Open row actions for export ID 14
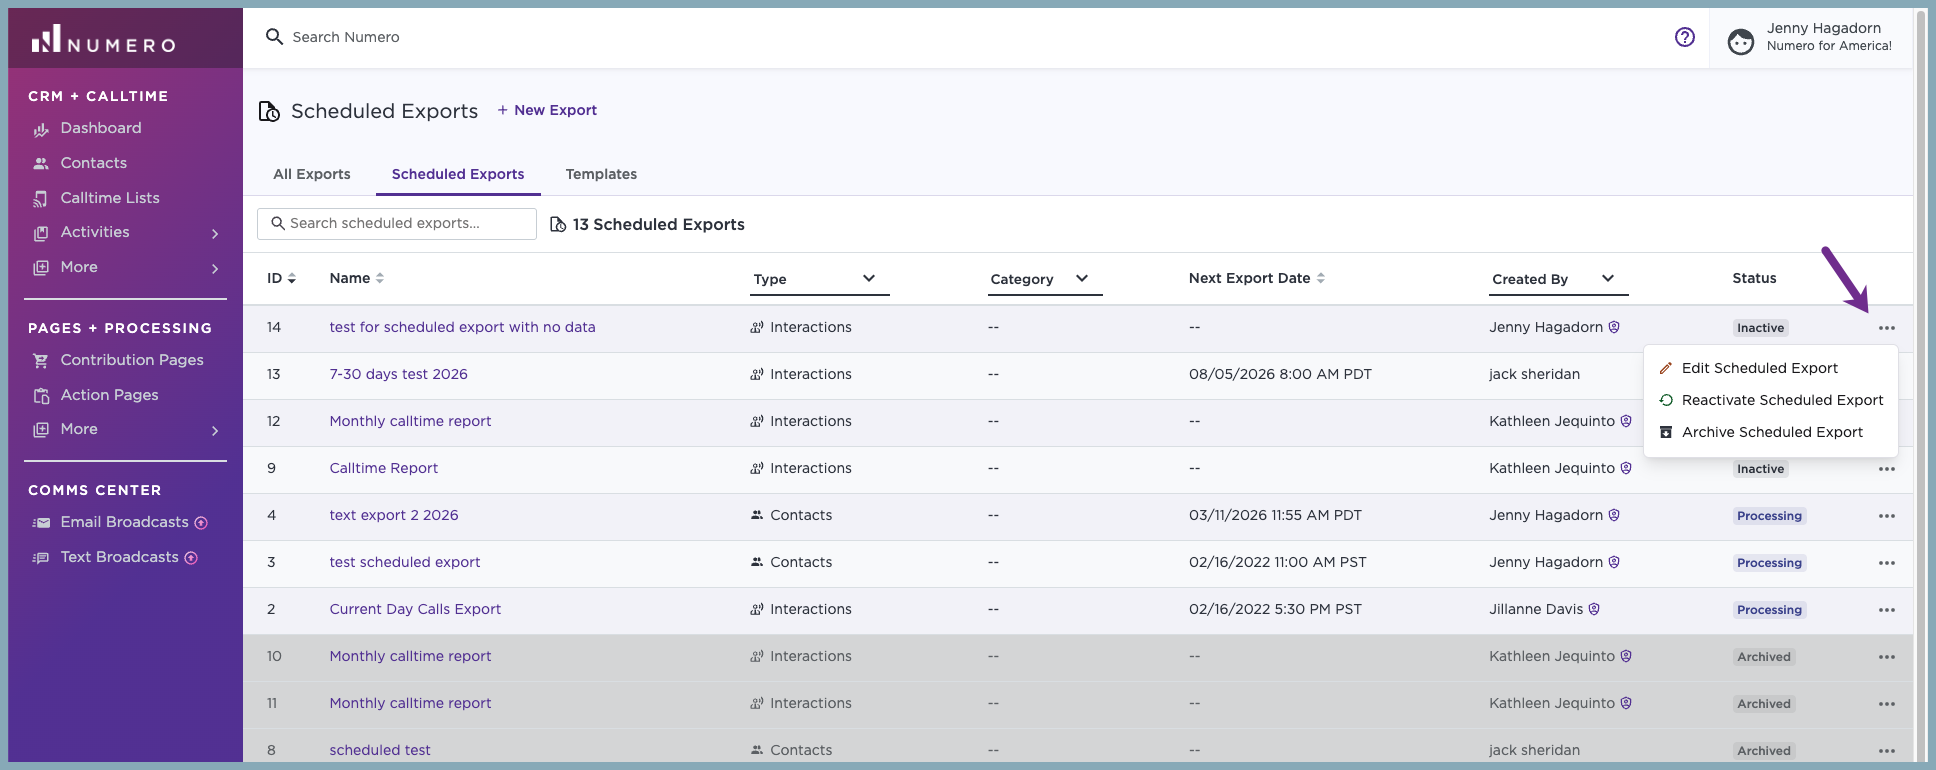 click(1887, 328)
